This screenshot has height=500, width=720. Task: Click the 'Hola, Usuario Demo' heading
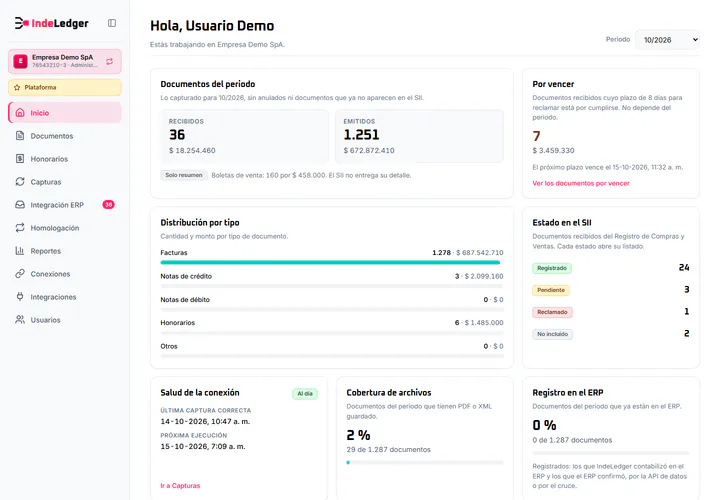(212, 26)
